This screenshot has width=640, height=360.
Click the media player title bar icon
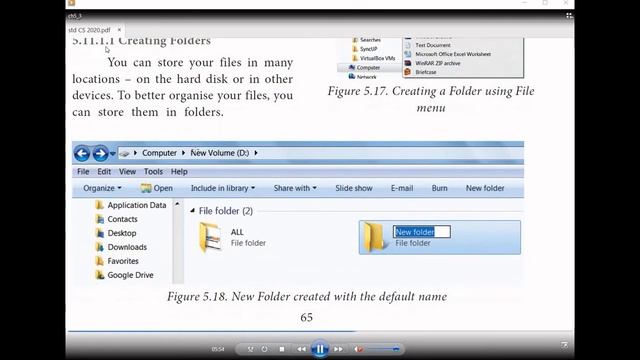point(72,2)
